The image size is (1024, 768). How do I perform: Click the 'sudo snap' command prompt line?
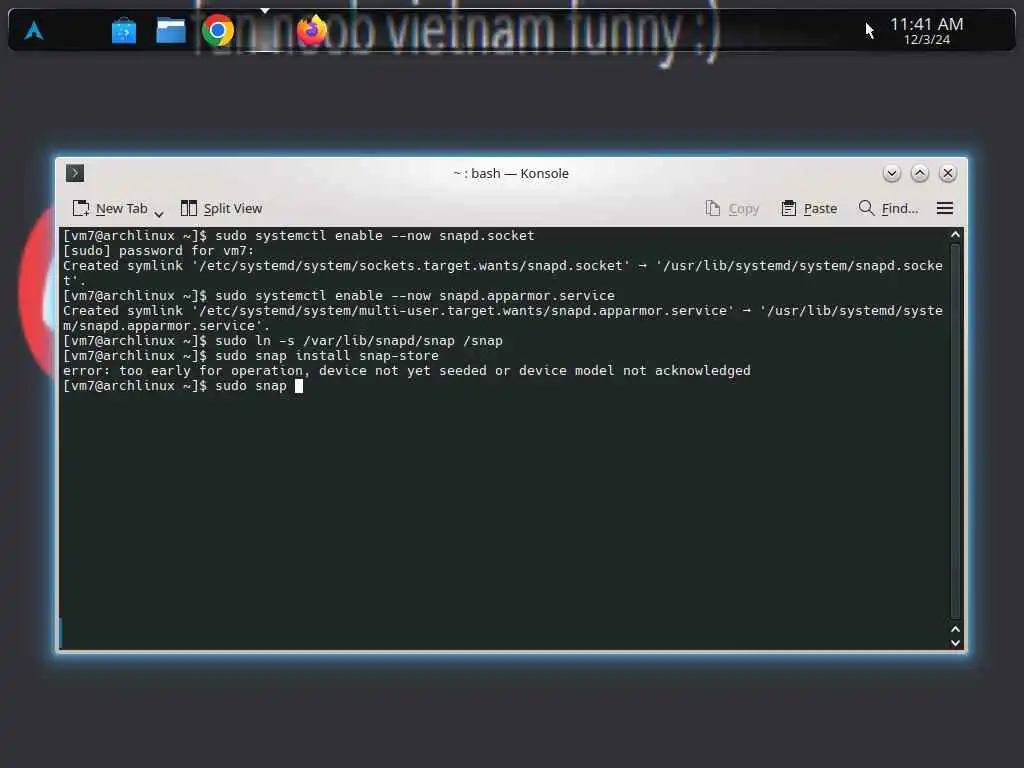[x=183, y=386]
